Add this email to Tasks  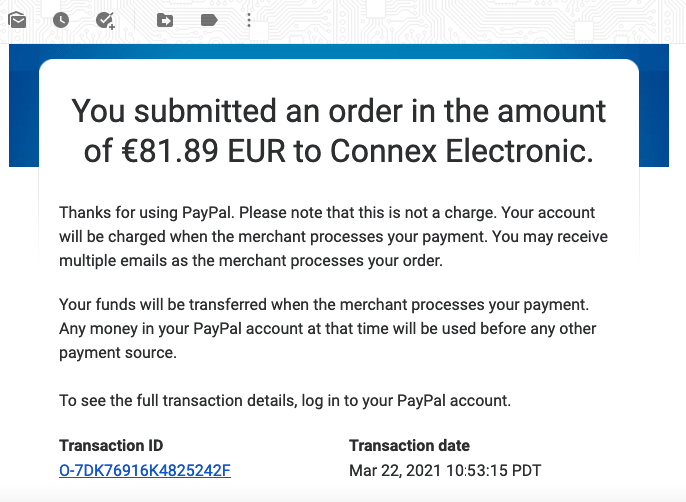[x=105, y=20]
